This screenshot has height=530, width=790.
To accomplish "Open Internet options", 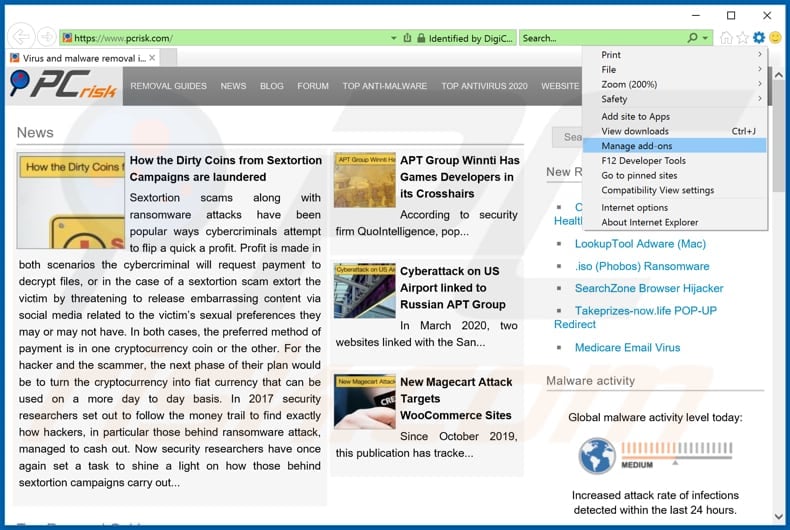I will coord(675,208).
